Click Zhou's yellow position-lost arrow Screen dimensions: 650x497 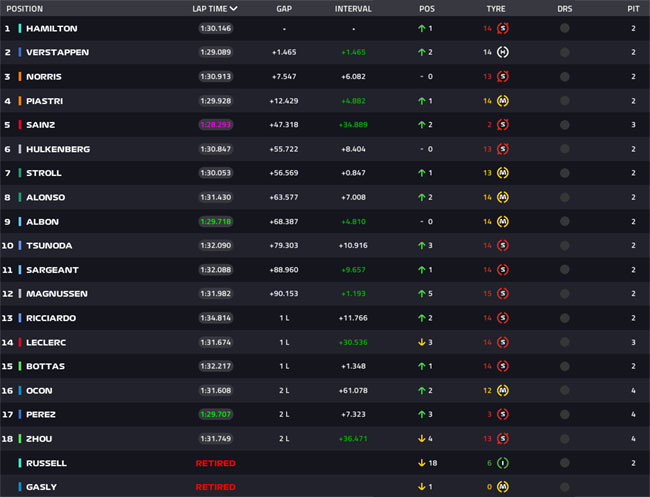coord(422,439)
